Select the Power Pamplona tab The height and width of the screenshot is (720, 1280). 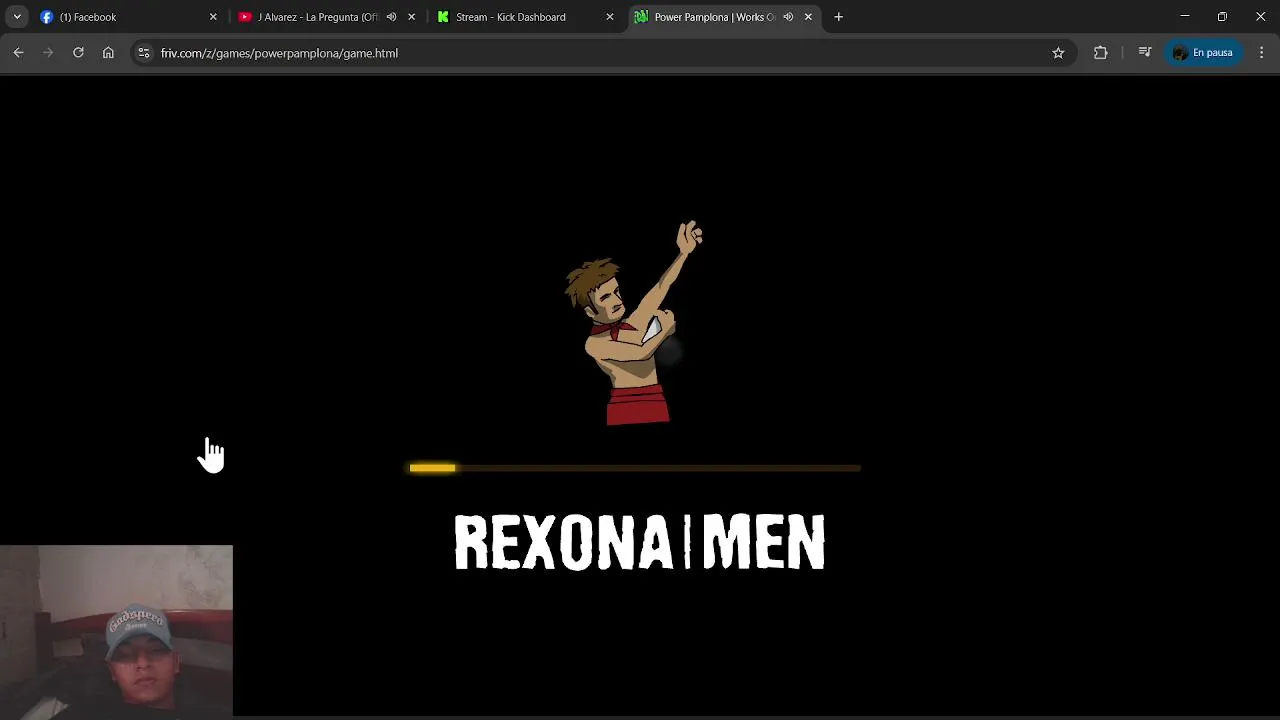[722, 17]
